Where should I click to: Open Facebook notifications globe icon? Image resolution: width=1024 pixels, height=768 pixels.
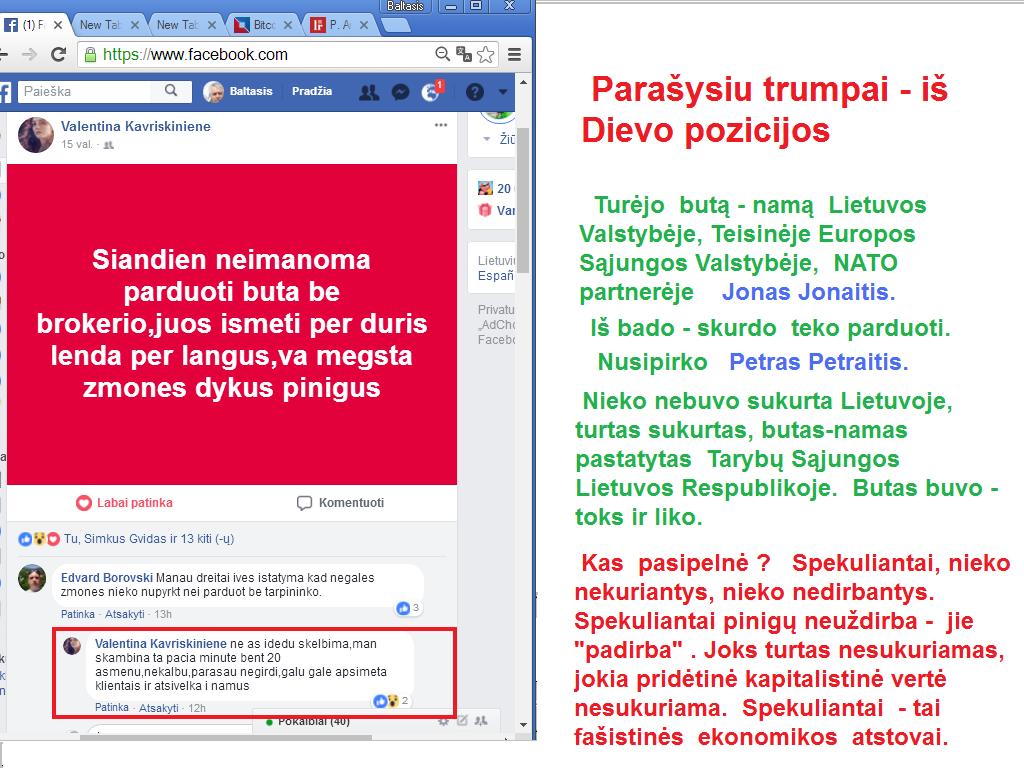430,93
